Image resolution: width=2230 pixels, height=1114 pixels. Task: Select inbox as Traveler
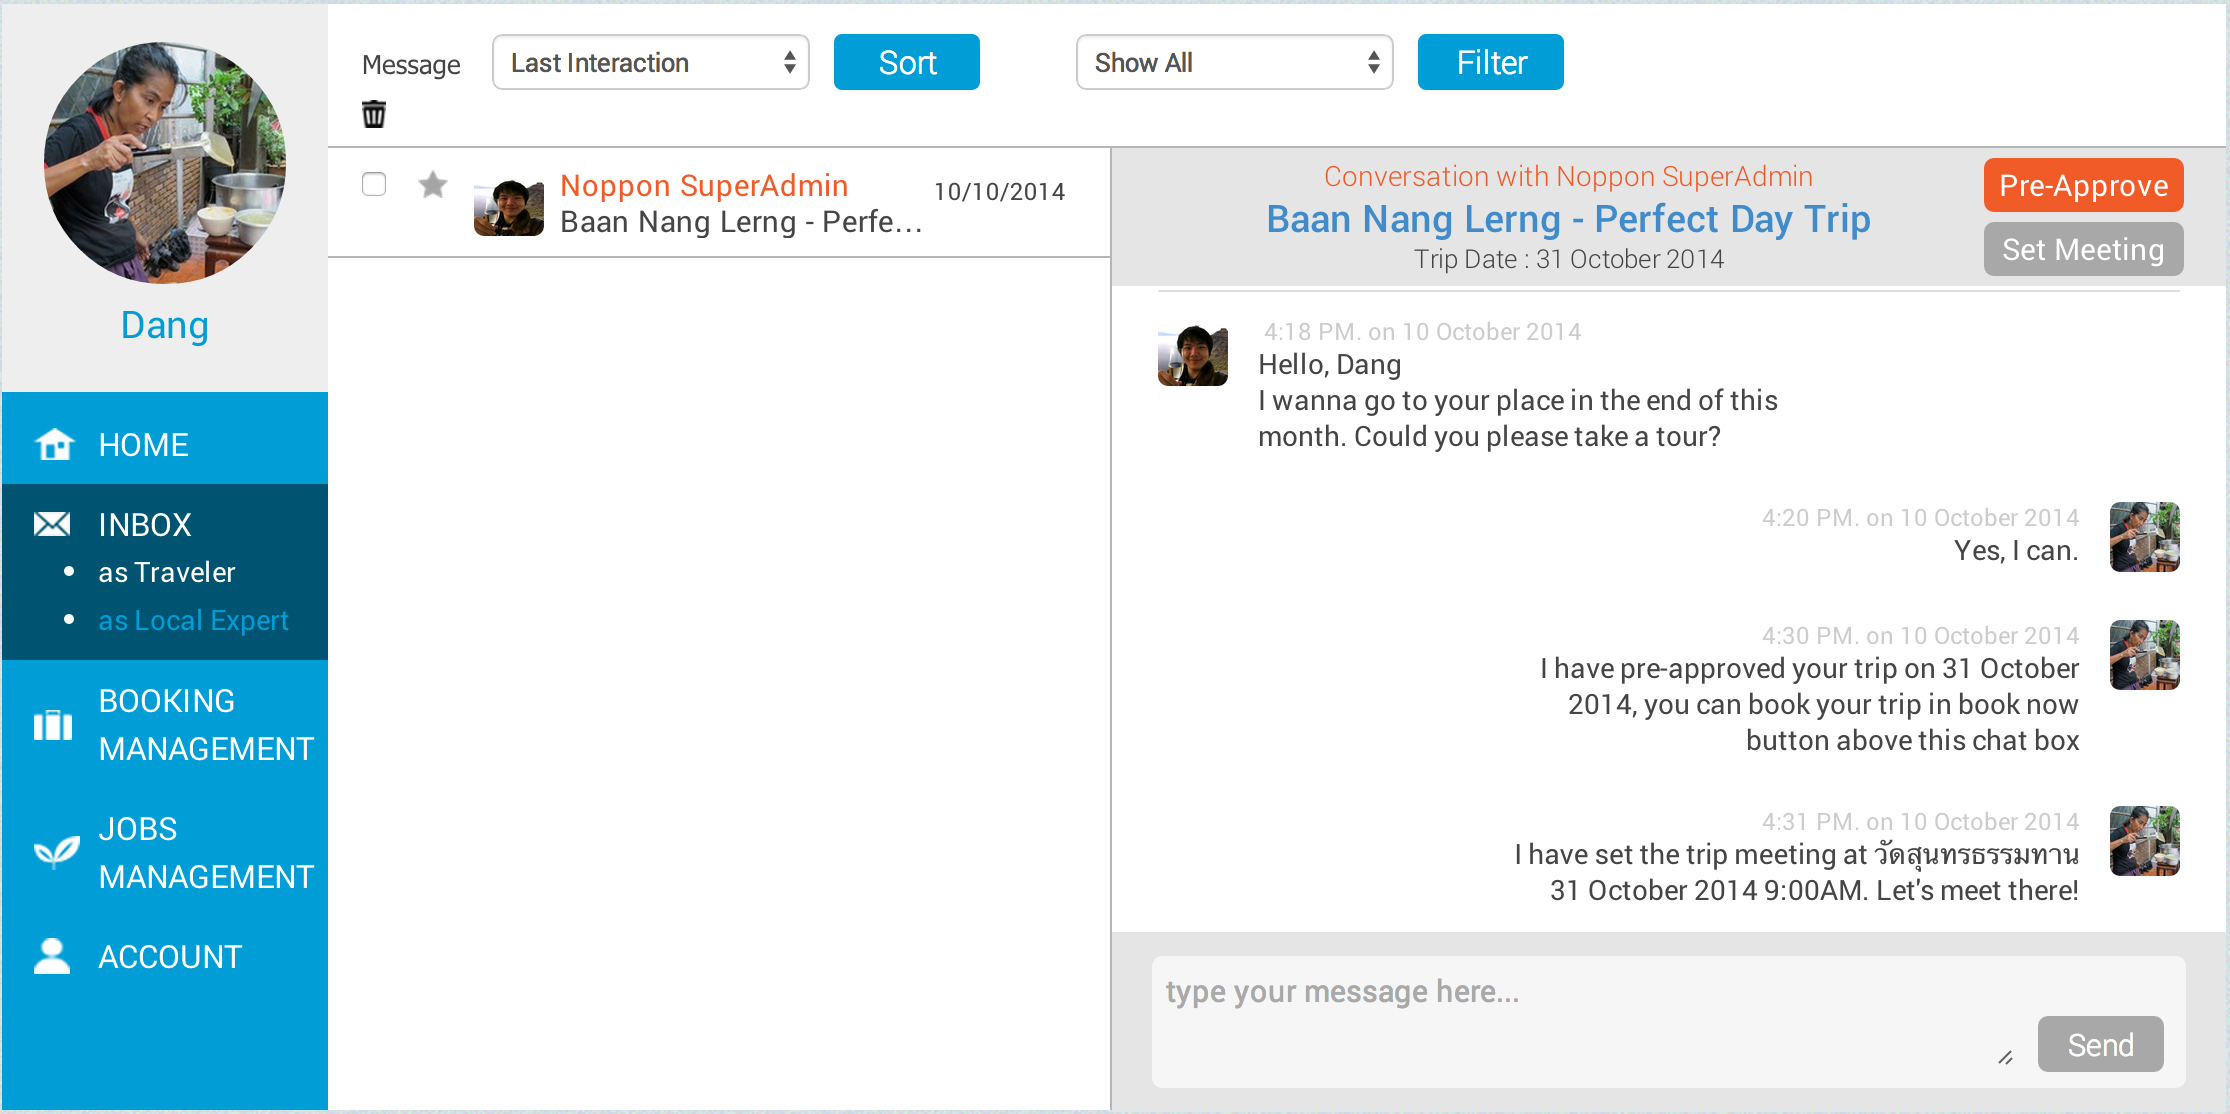pos(167,572)
